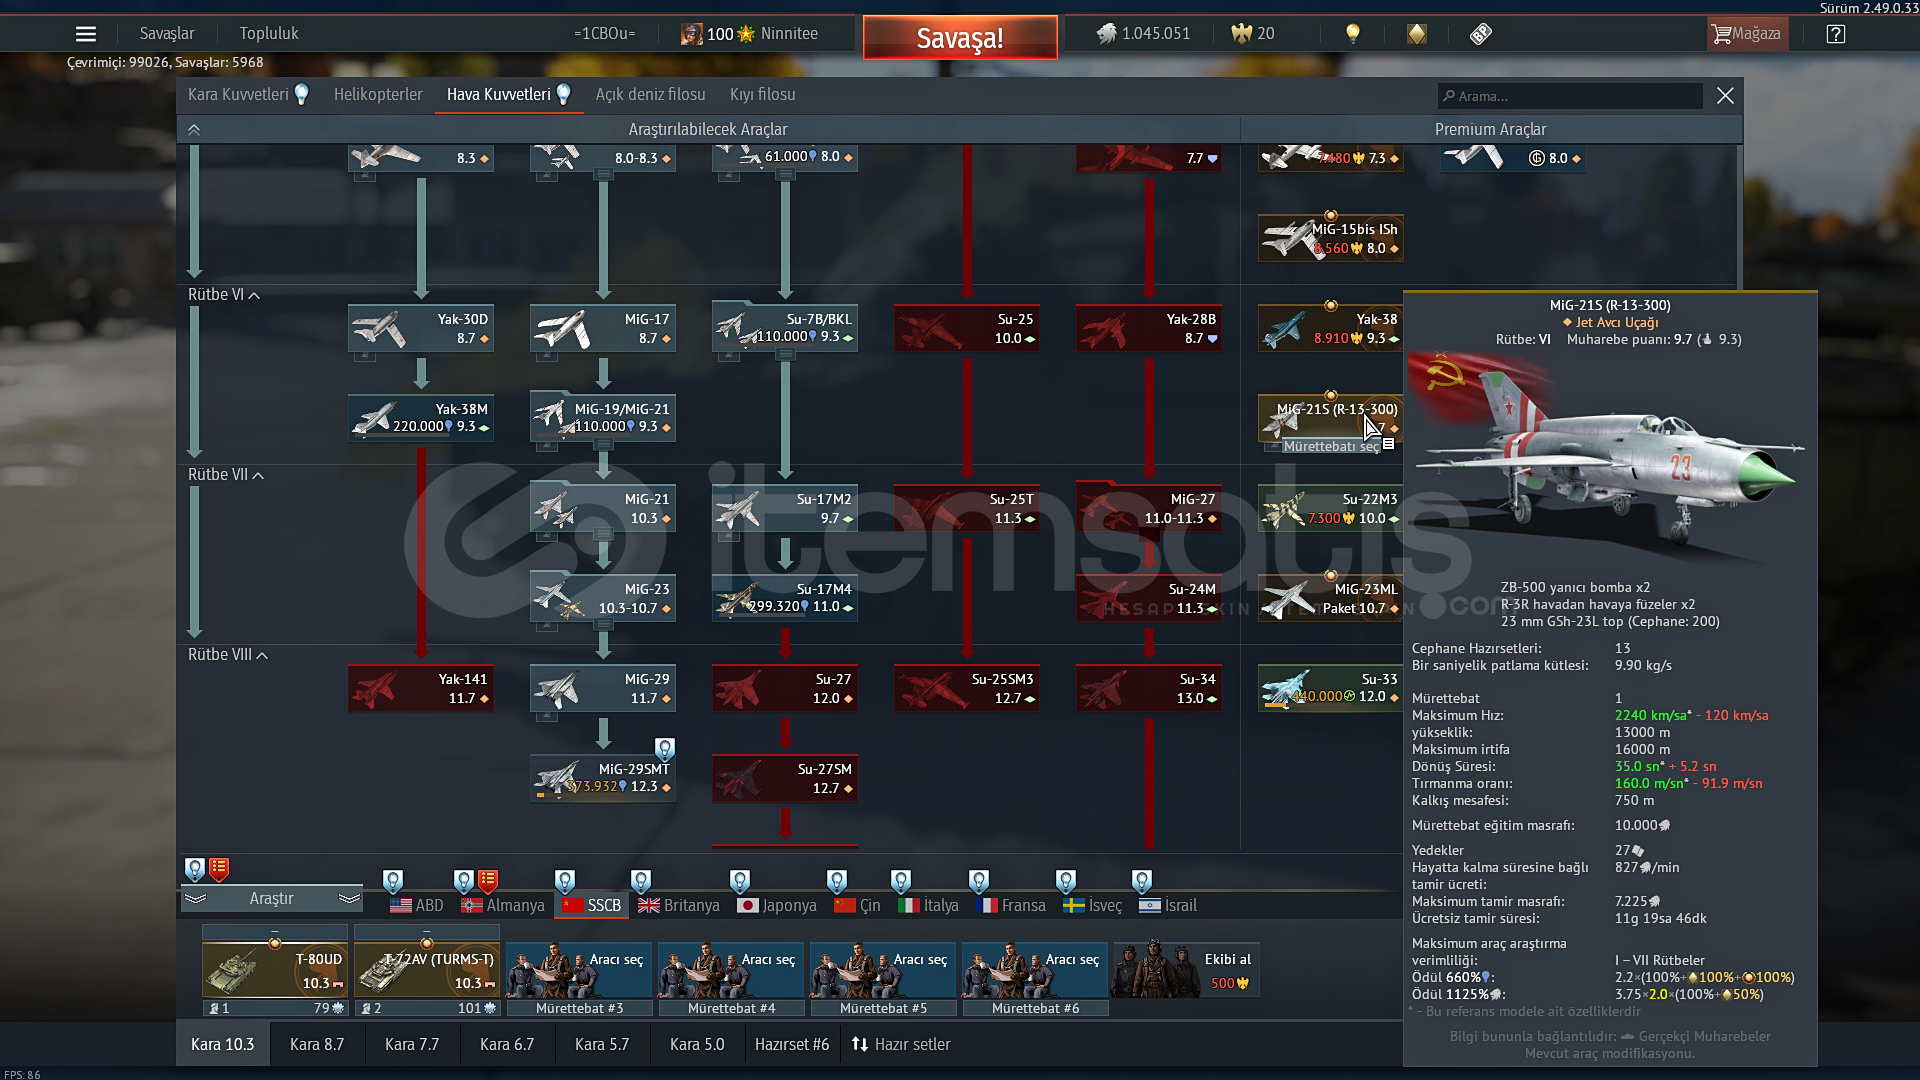The width and height of the screenshot is (1920, 1080).
Task: Click the Arama search field
Action: click(1570, 96)
